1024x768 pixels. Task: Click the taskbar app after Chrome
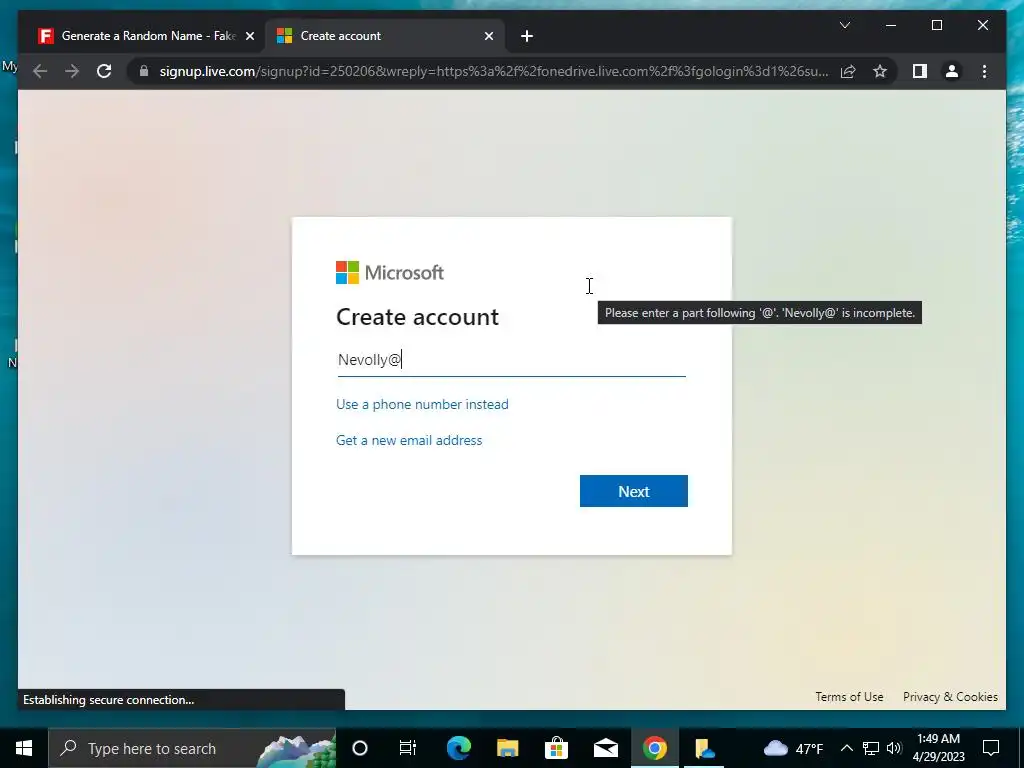coord(704,748)
